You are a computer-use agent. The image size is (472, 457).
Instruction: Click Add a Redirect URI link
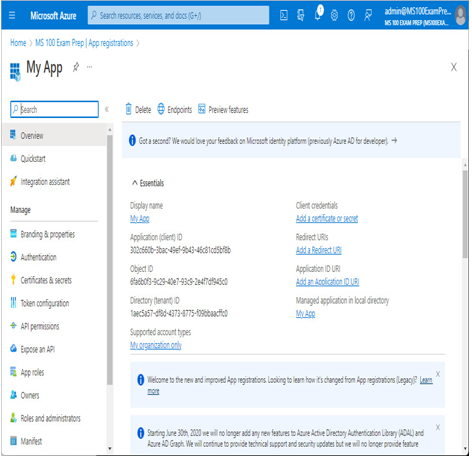pyautogui.click(x=319, y=250)
